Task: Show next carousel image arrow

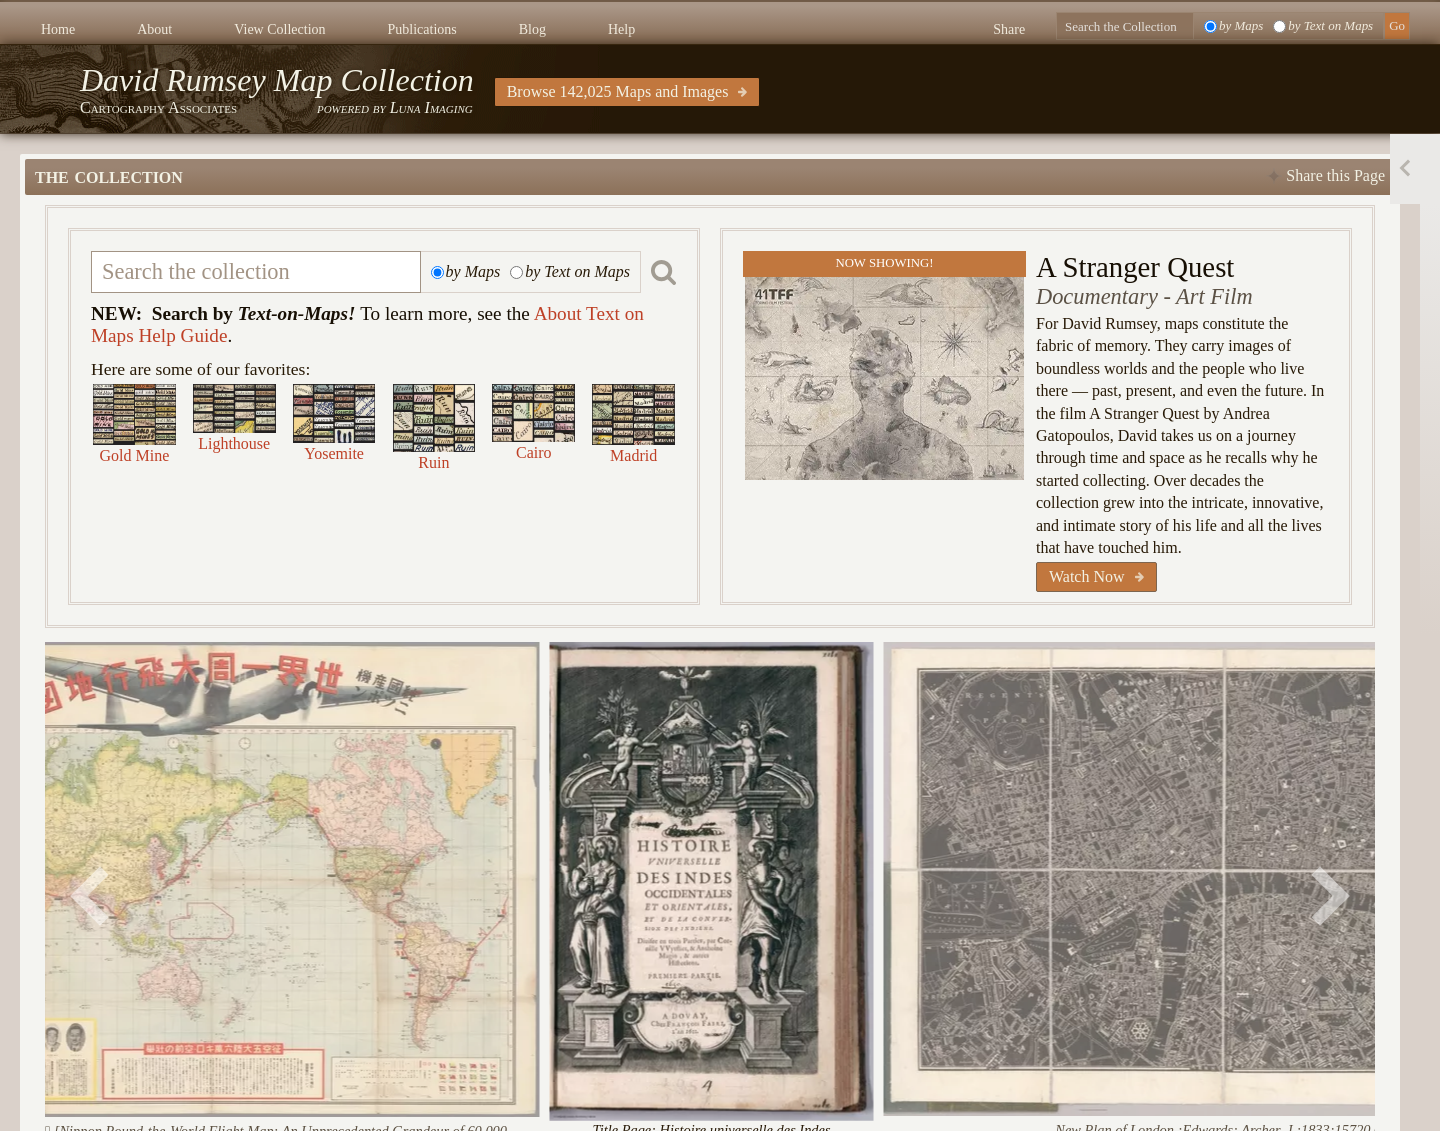Action: [1330, 896]
